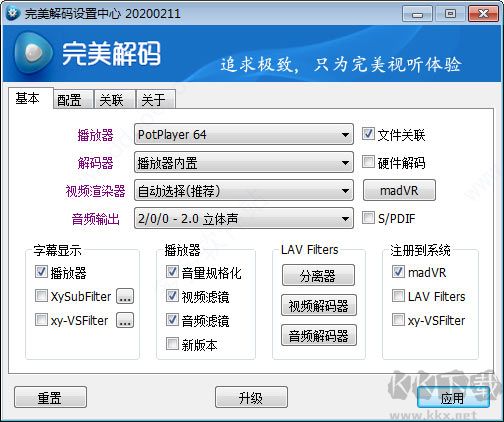
Task: Maximize the settings window
Action: click(450, 14)
